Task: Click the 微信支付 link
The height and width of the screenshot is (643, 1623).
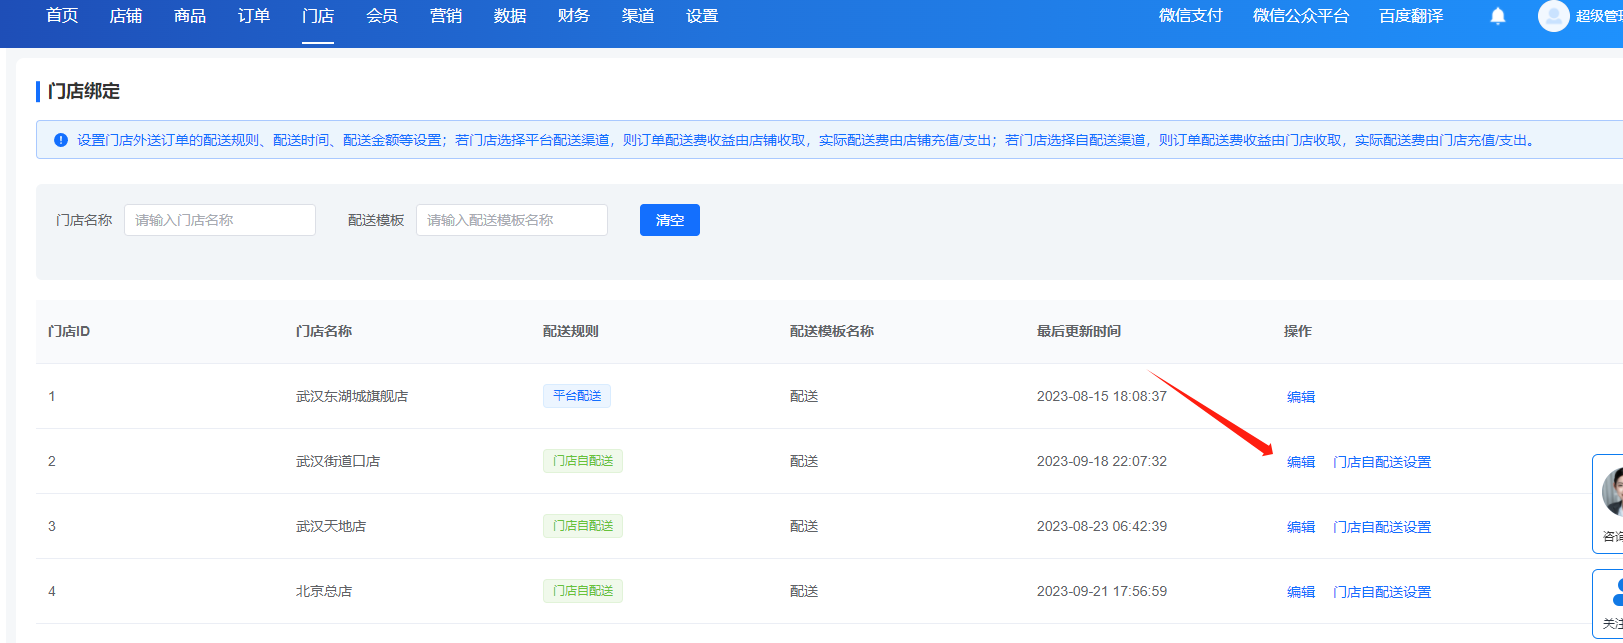Action: pos(1191,16)
